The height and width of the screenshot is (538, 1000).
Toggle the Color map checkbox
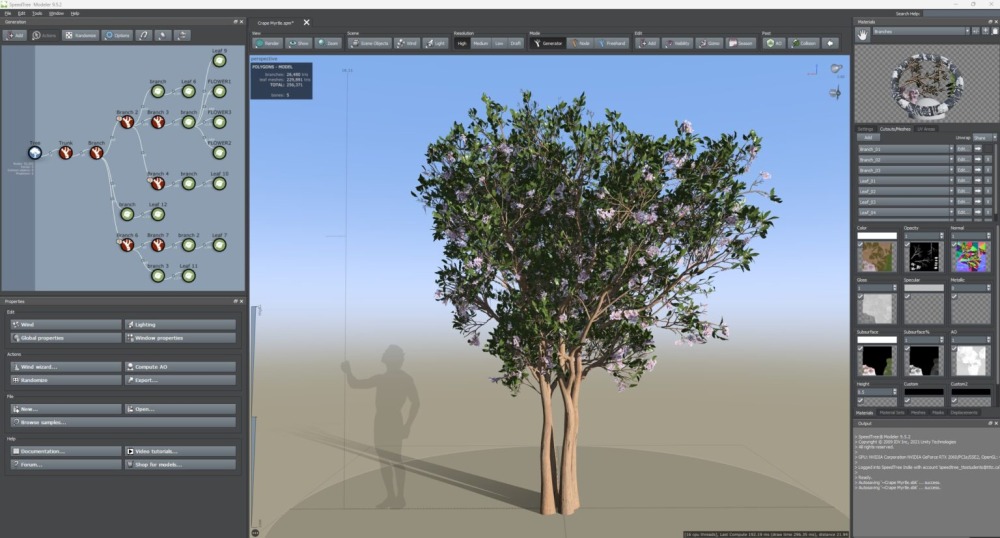point(860,244)
